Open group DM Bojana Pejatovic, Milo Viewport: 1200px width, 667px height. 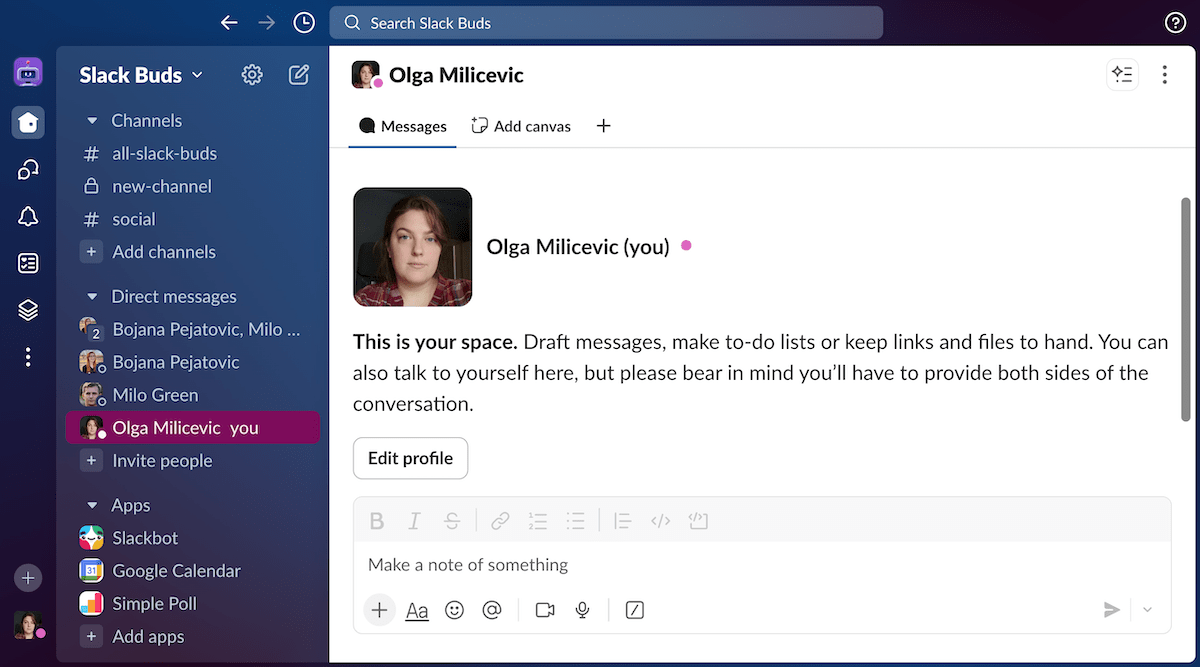(x=192, y=329)
